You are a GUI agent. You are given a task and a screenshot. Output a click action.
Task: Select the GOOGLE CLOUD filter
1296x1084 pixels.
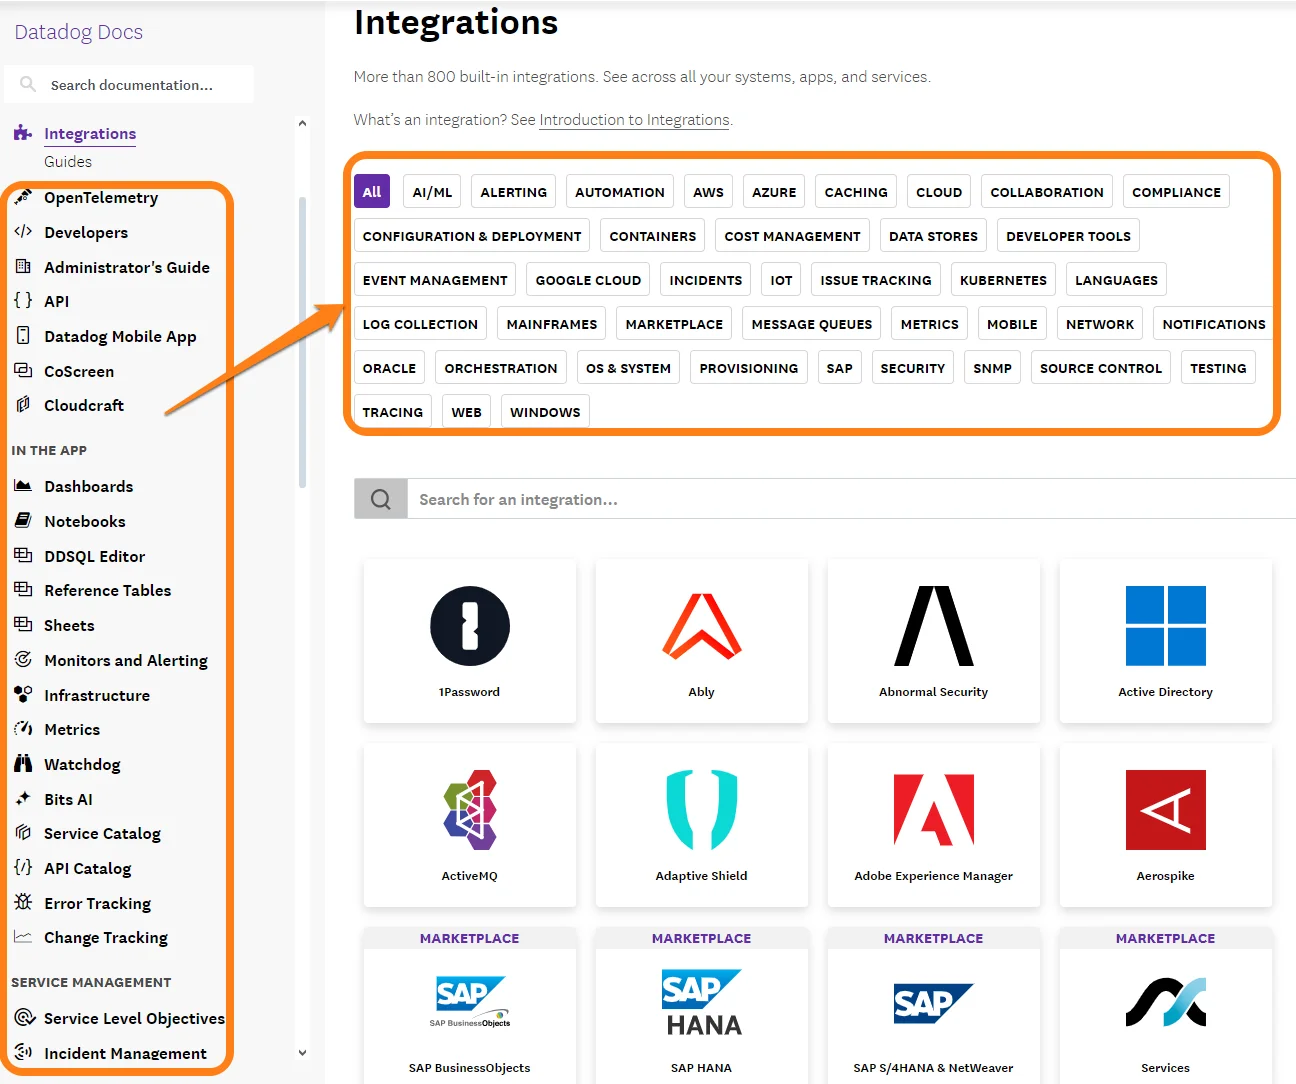[x=588, y=280]
